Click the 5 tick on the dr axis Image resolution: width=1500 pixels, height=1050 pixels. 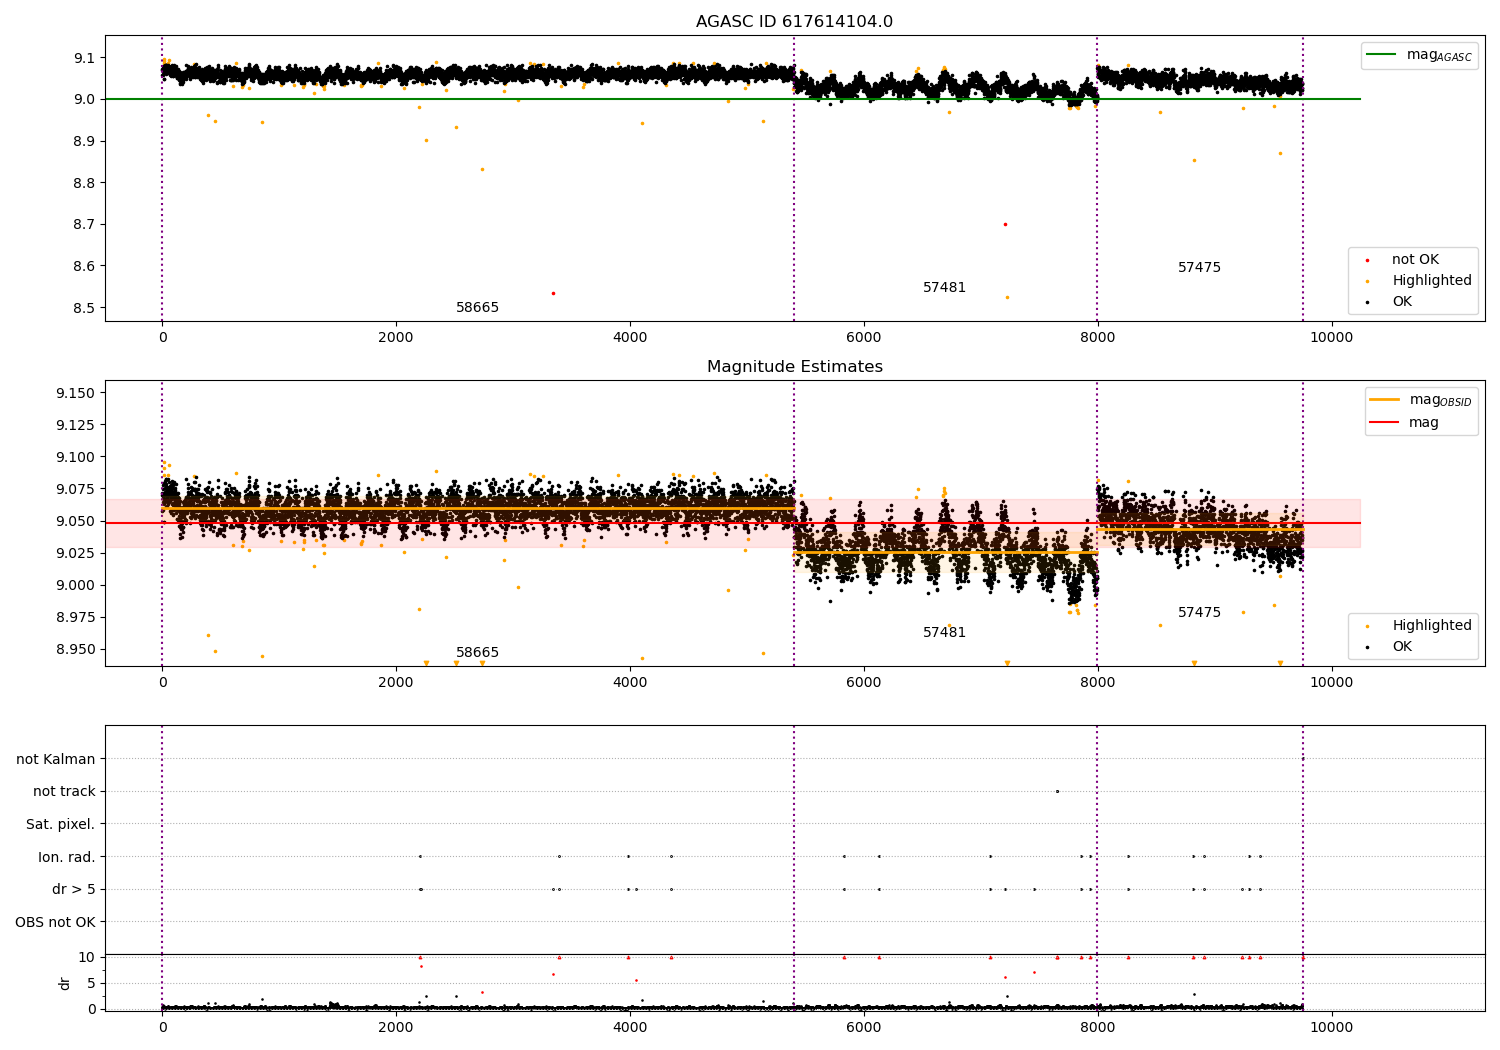(x=91, y=983)
